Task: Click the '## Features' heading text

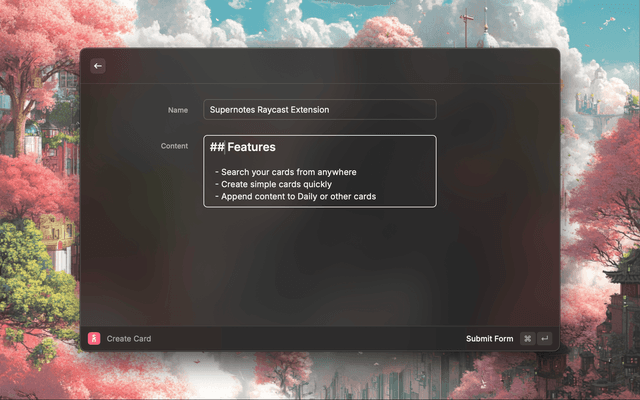Action: (x=242, y=147)
